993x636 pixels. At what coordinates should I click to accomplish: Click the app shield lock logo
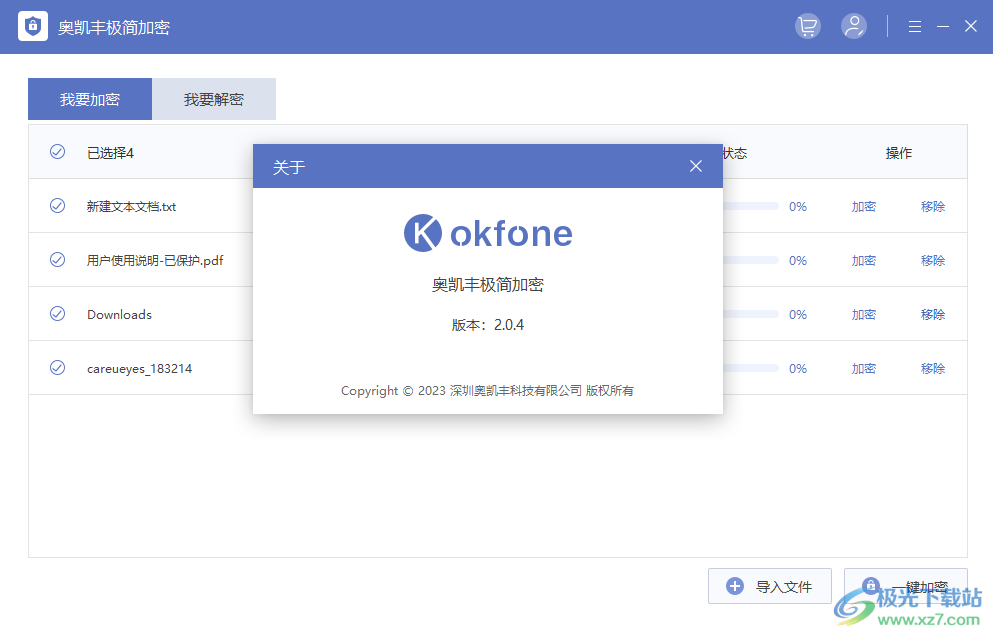[x=33, y=27]
